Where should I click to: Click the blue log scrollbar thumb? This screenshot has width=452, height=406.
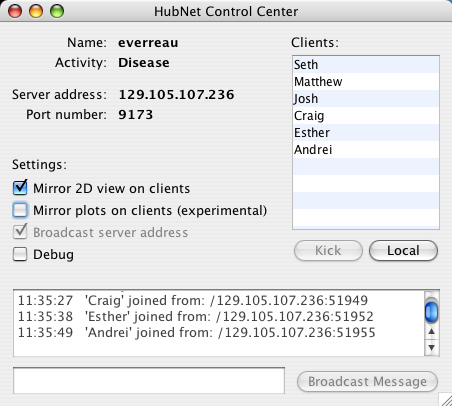point(431,311)
